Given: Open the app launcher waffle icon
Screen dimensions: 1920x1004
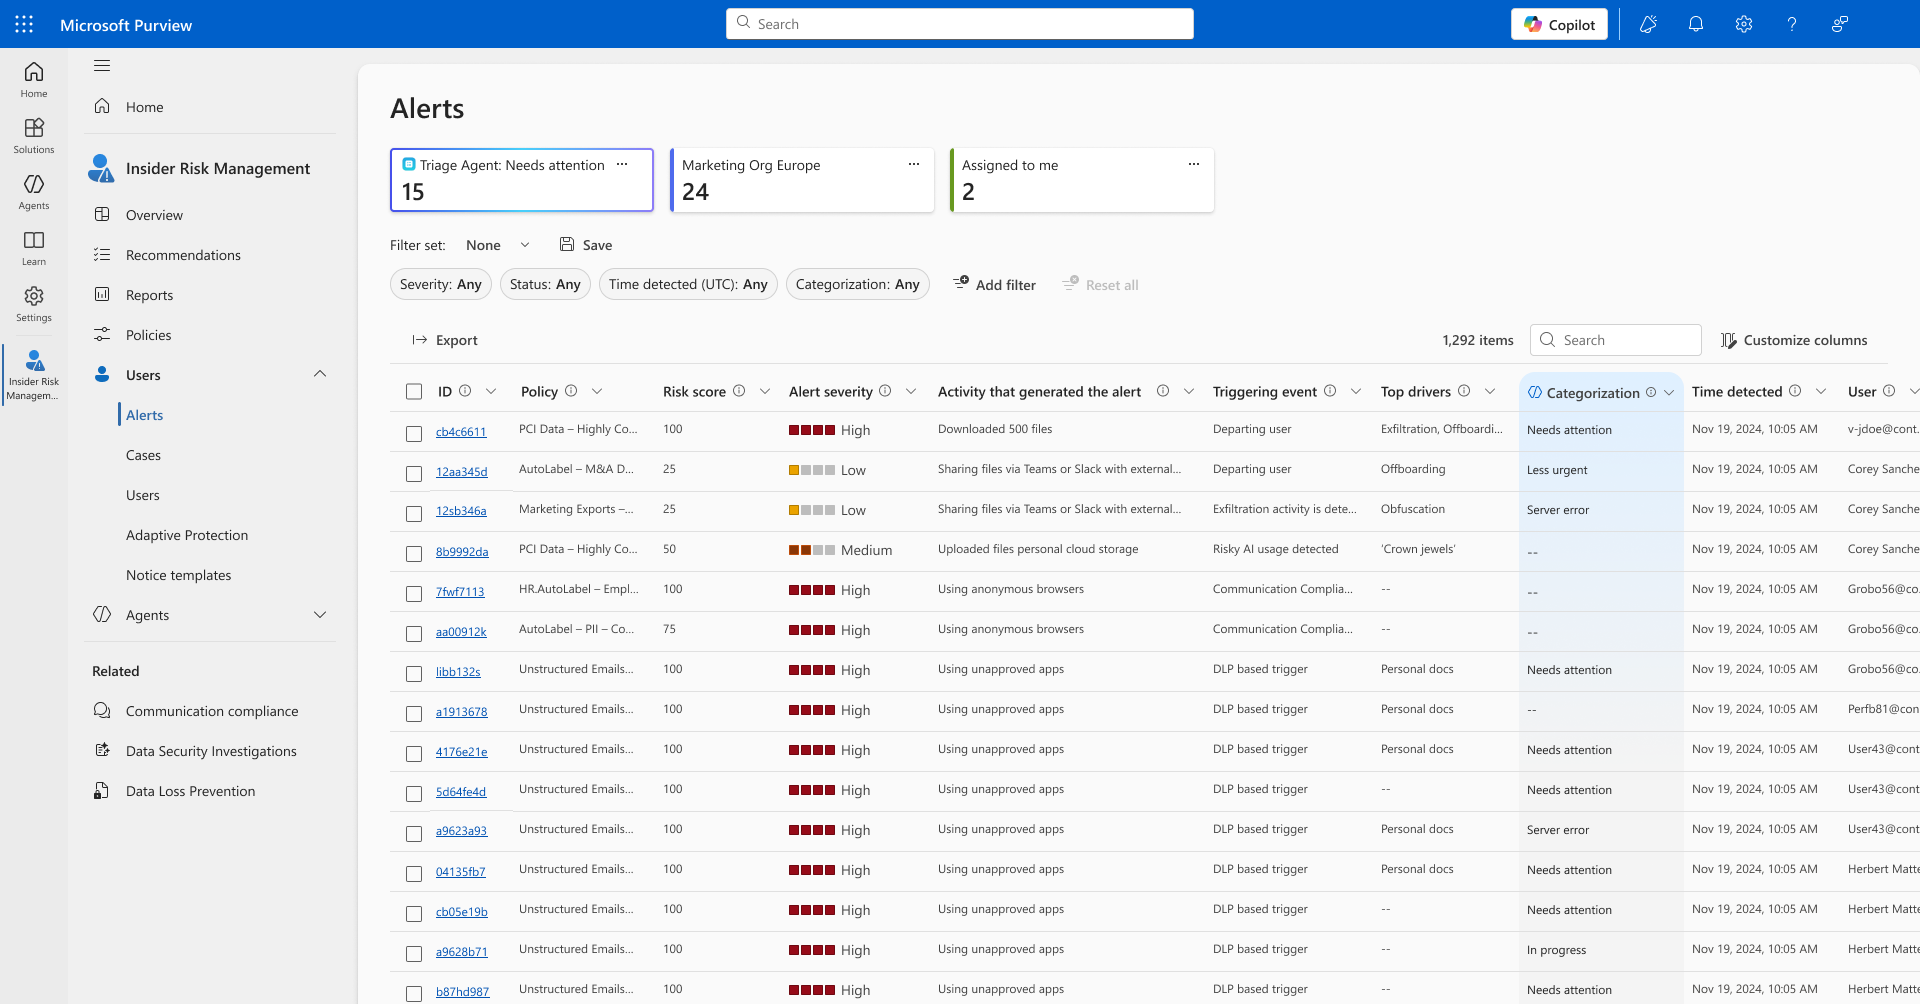Looking at the screenshot, I should click(x=24, y=24).
